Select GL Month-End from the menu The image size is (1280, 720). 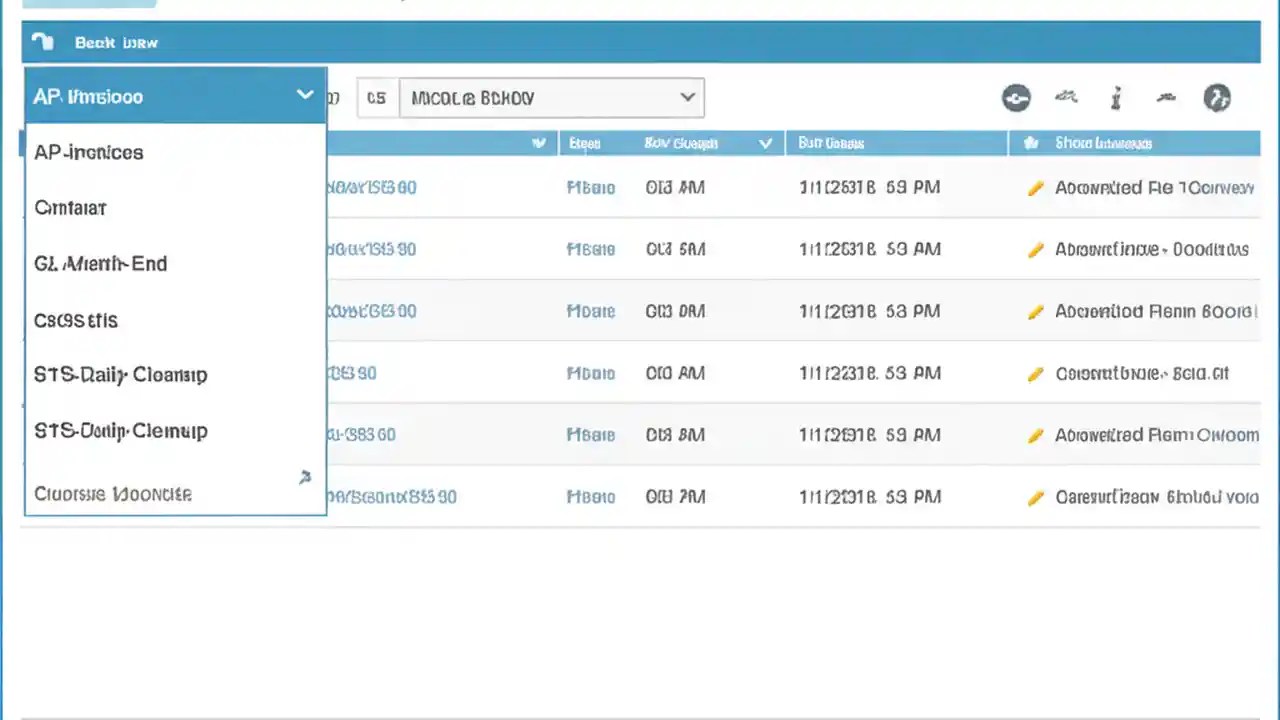pyautogui.click(x=100, y=263)
